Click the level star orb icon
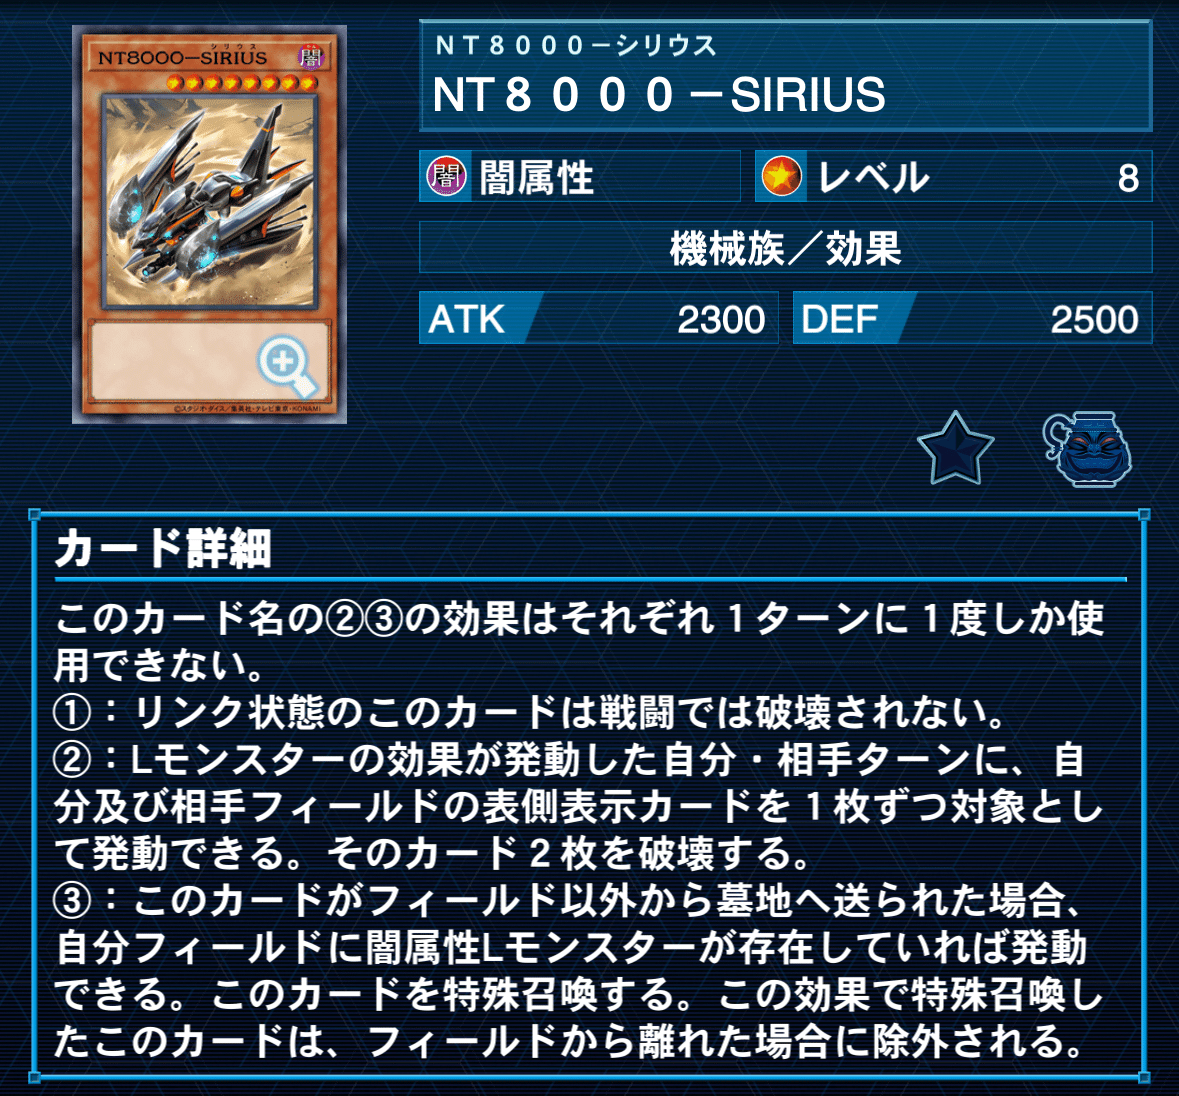The height and width of the screenshot is (1096, 1179). (x=781, y=177)
